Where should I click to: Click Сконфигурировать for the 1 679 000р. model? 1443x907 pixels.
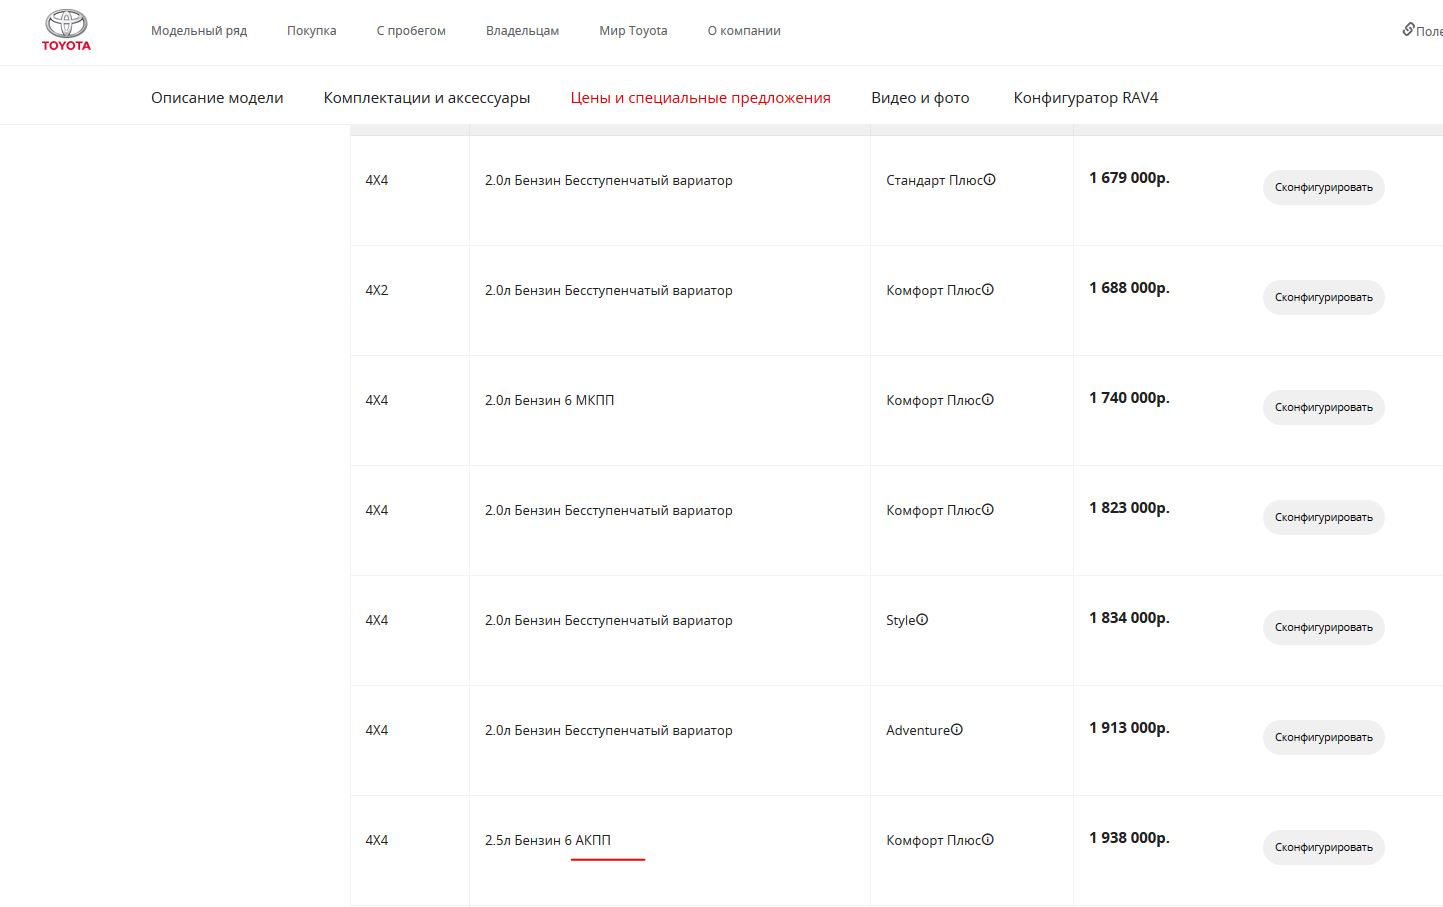point(1323,187)
